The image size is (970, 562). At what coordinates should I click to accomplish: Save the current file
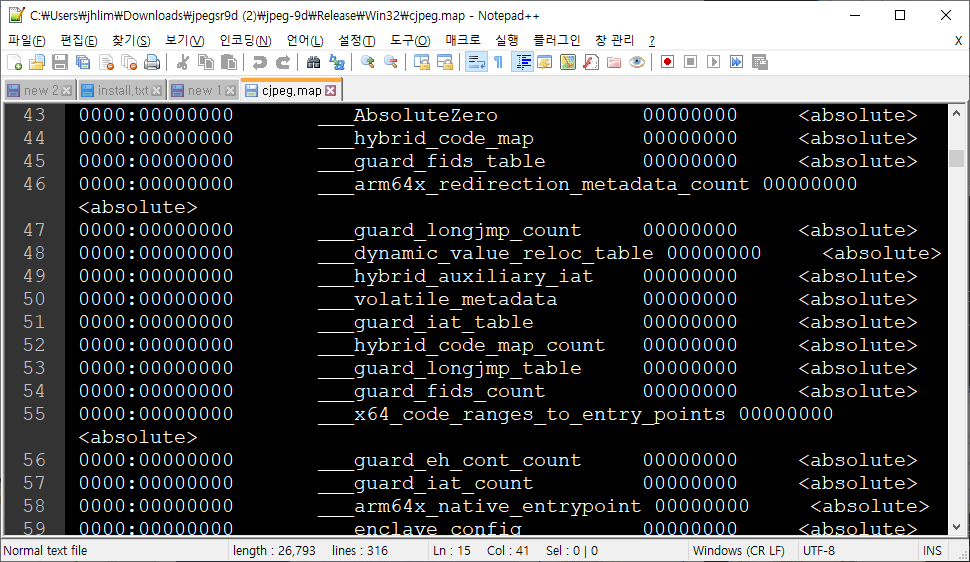click(x=60, y=63)
